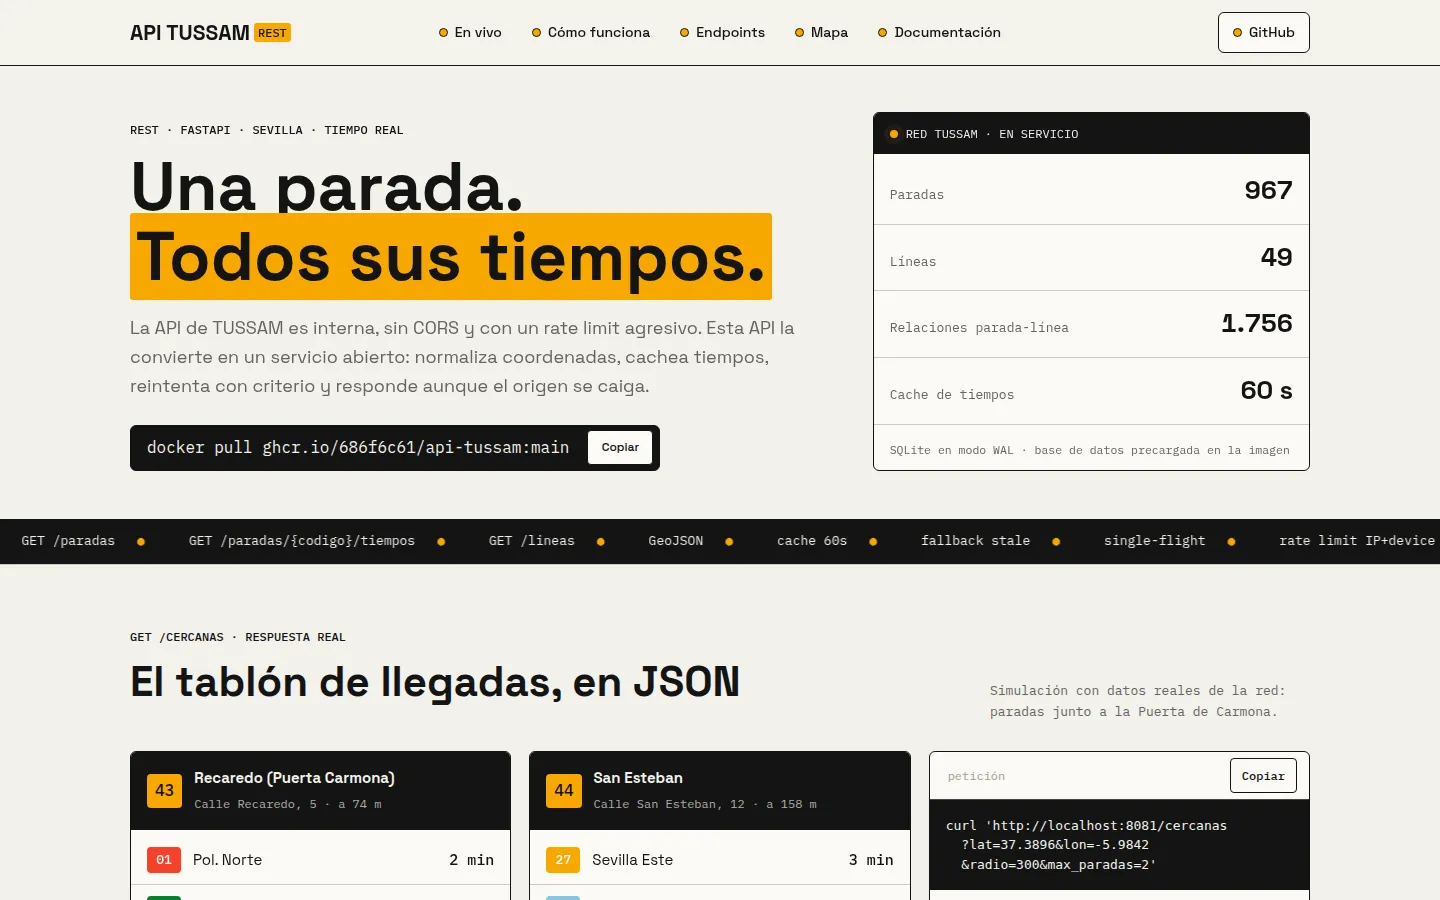Select the Paradas 967 stat row

click(x=1091, y=190)
